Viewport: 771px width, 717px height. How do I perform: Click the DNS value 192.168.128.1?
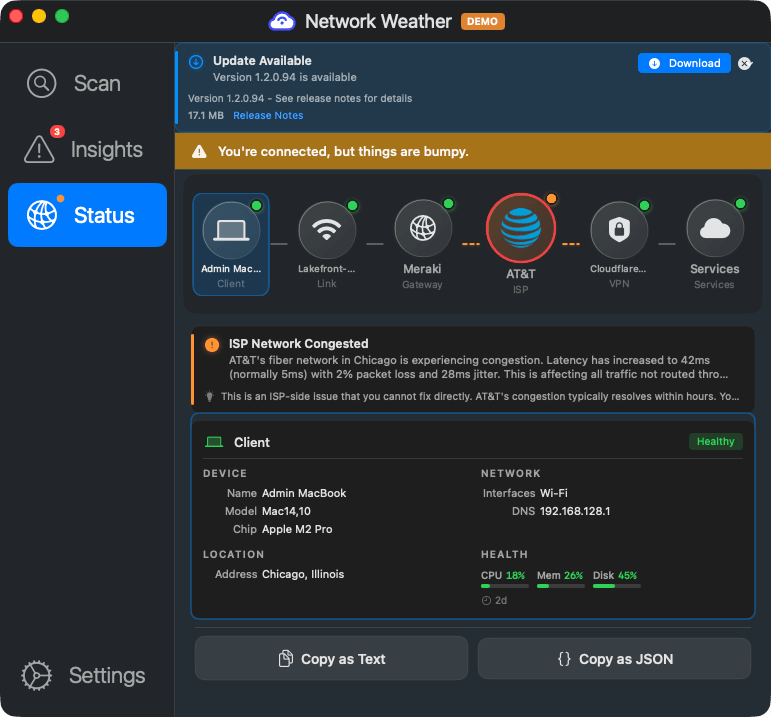point(575,511)
